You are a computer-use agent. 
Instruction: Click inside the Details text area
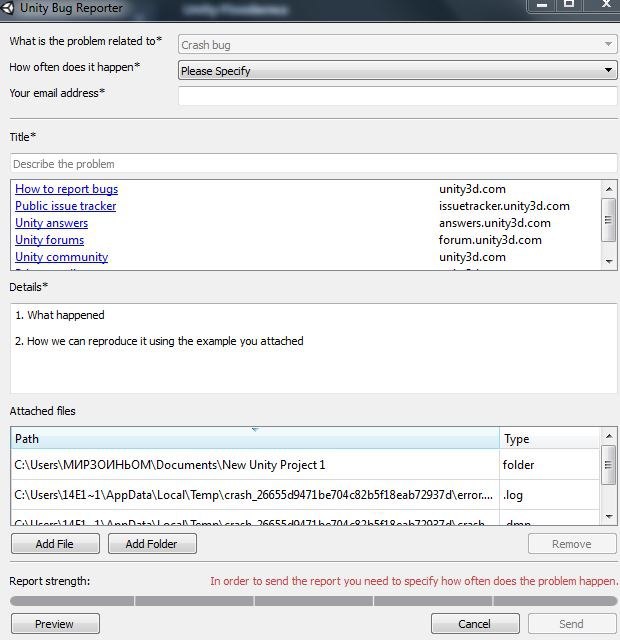[313, 348]
